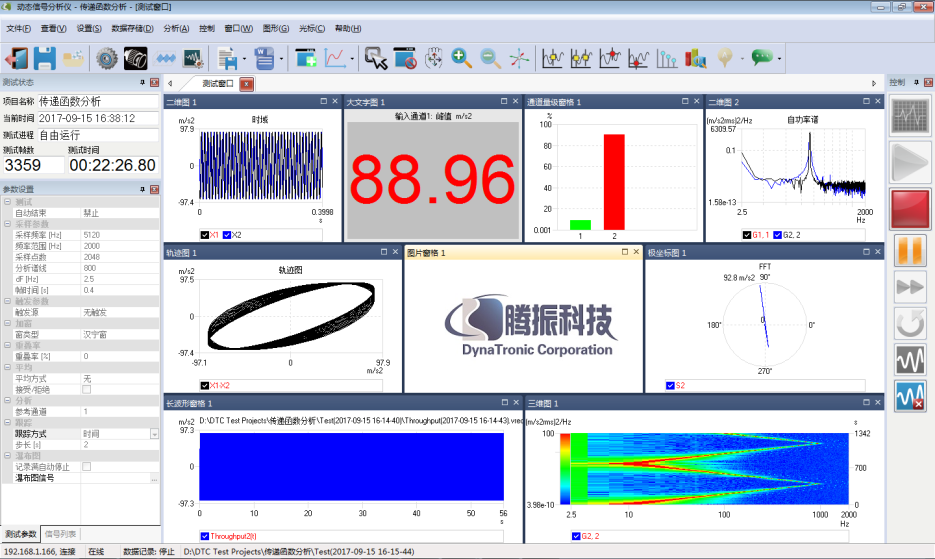935x559 pixels.
Task: Click the 3D axis crosshair icon
Action: coord(519,58)
